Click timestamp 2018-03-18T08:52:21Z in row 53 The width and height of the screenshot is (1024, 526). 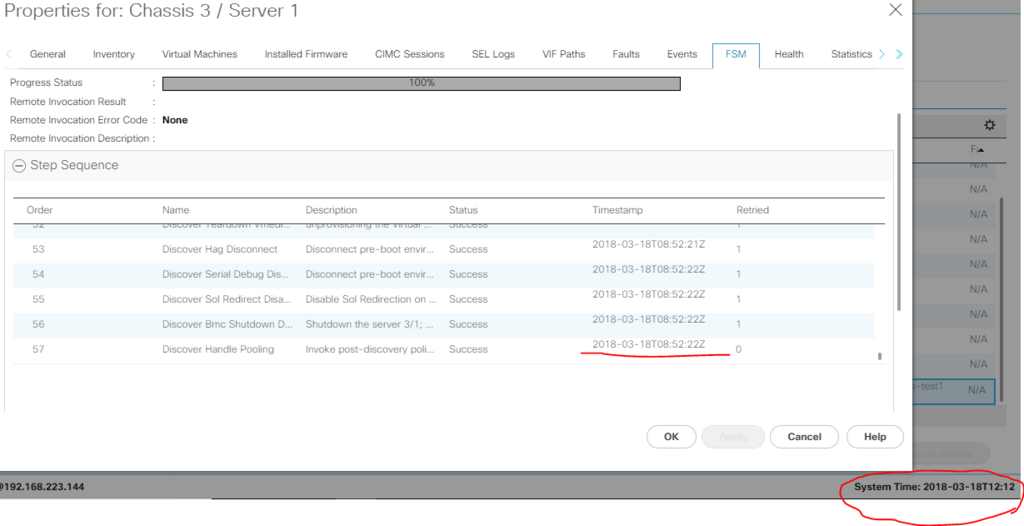click(648, 244)
